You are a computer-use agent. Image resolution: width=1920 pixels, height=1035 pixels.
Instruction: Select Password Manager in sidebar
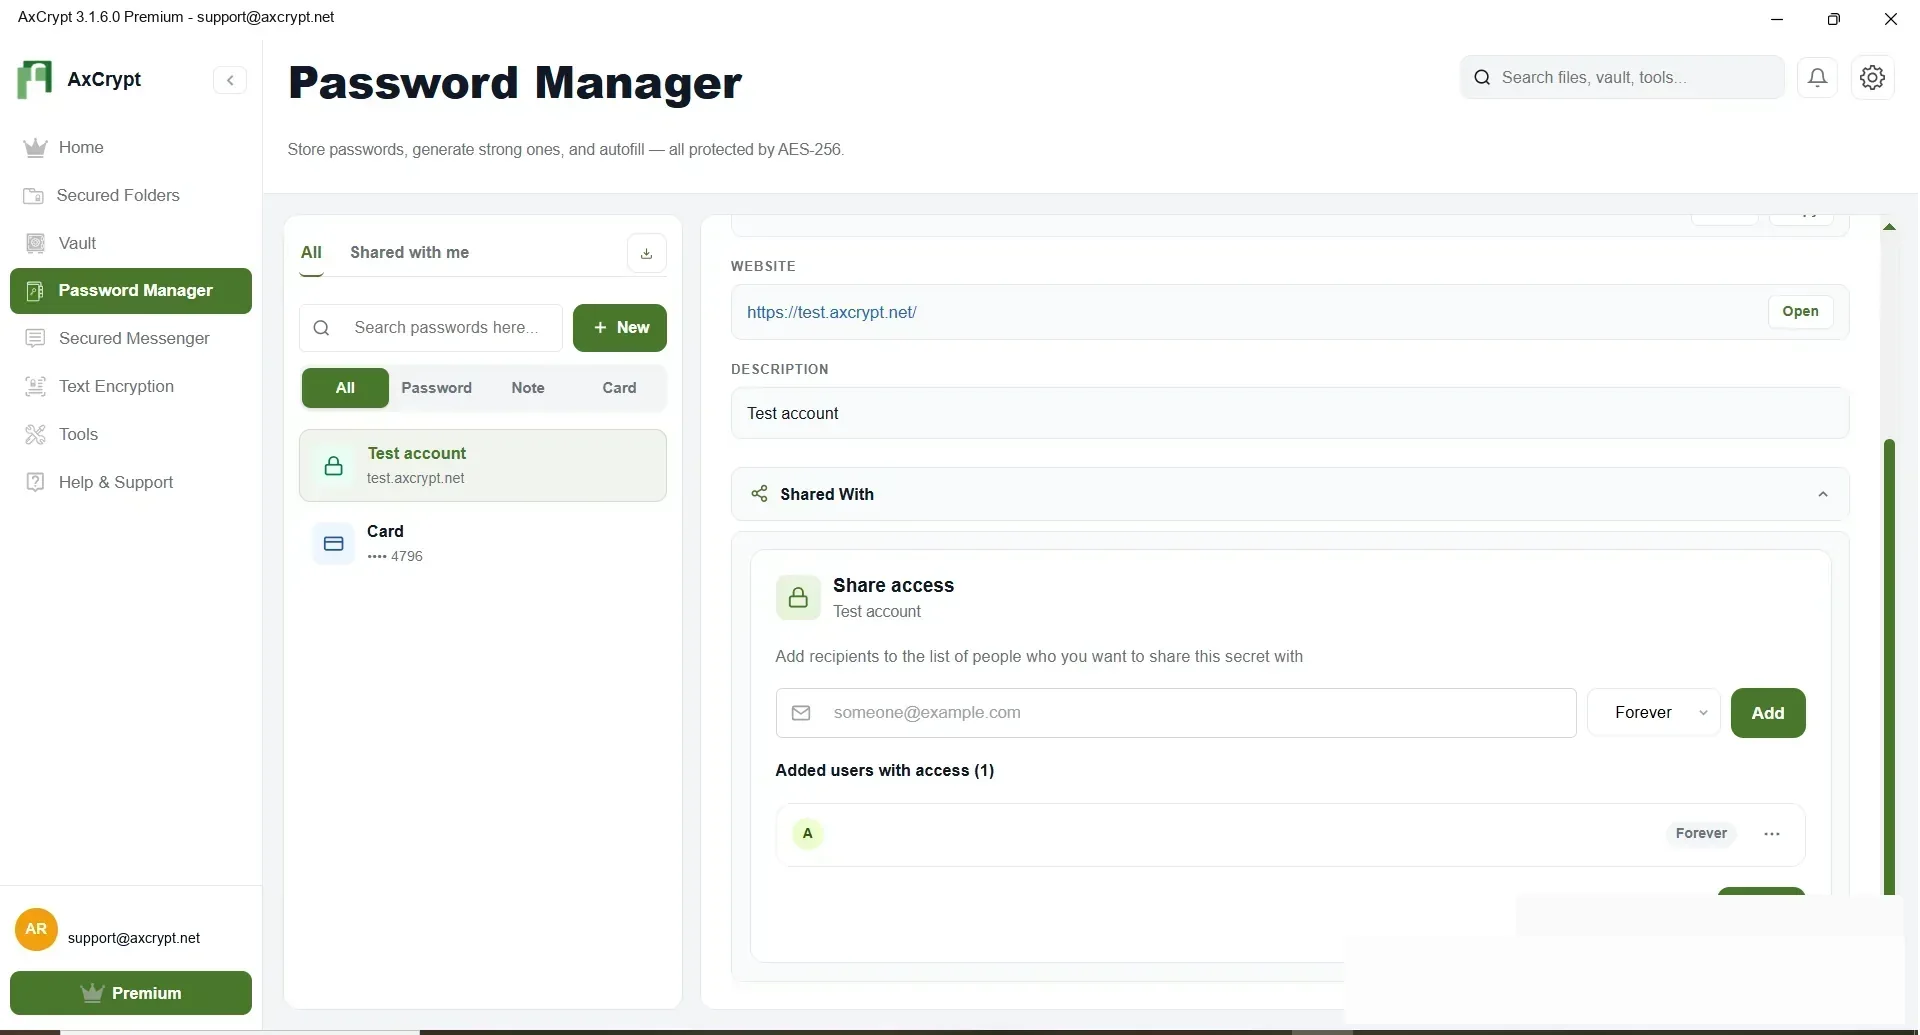pos(131,291)
